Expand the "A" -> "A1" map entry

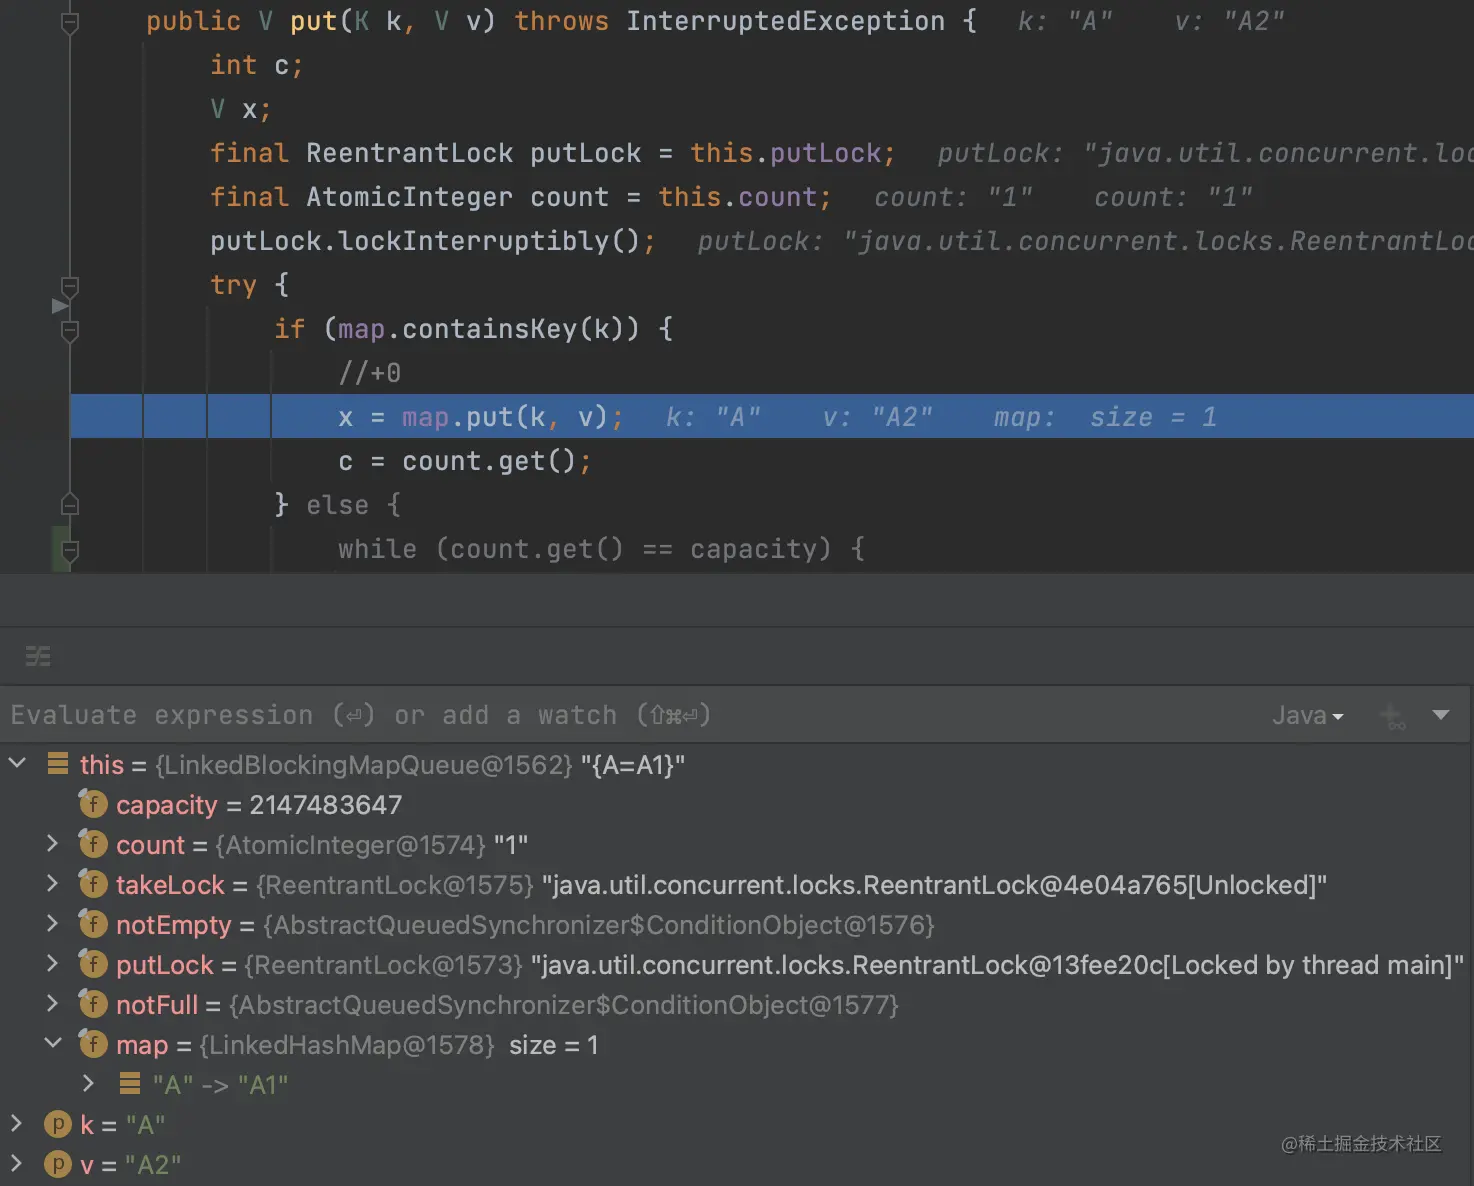(88, 1084)
